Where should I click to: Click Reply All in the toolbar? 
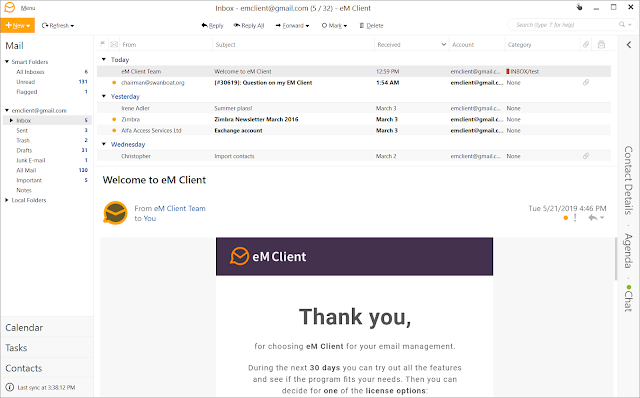249,25
